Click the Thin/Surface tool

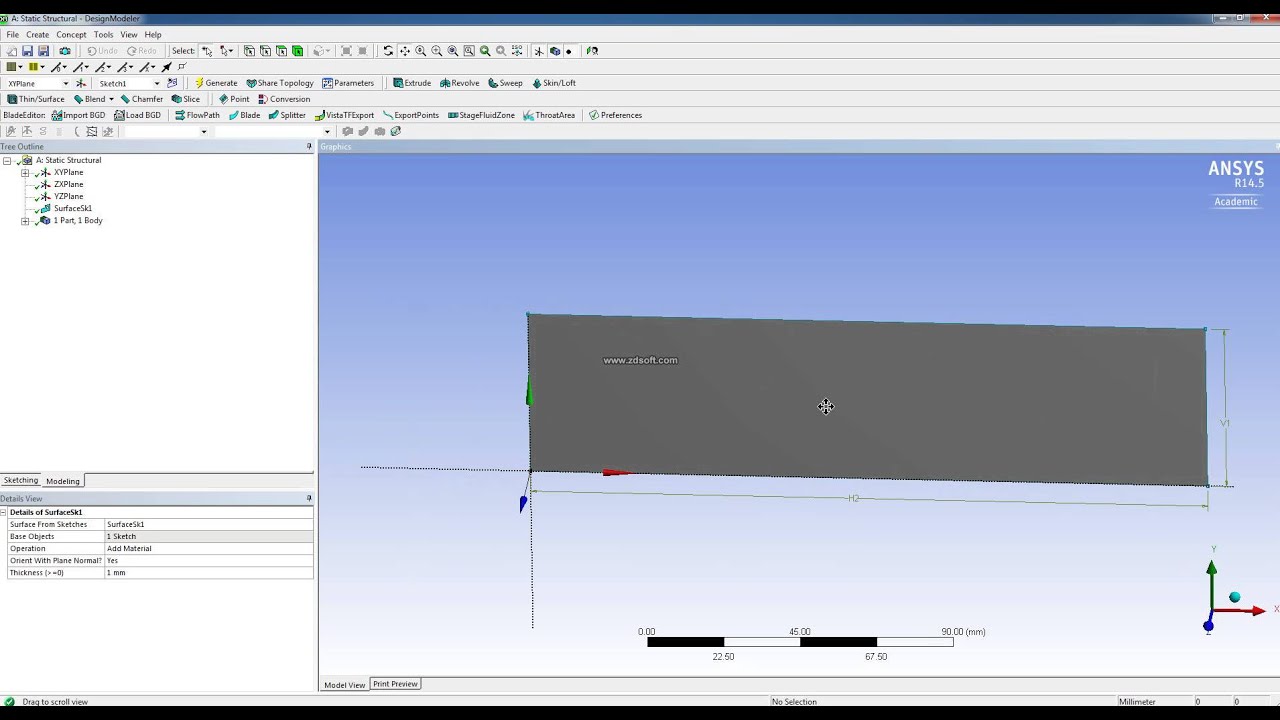click(x=36, y=99)
